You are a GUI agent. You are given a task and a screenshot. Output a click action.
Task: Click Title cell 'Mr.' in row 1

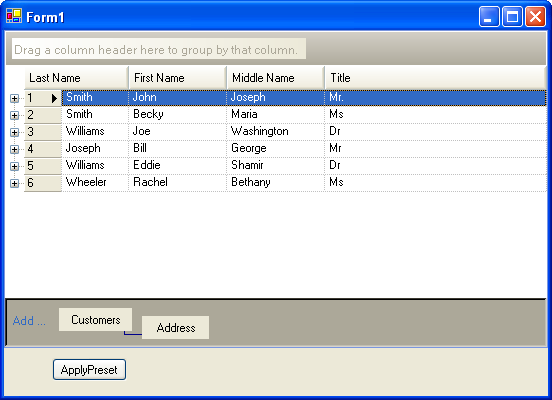click(435, 98)
